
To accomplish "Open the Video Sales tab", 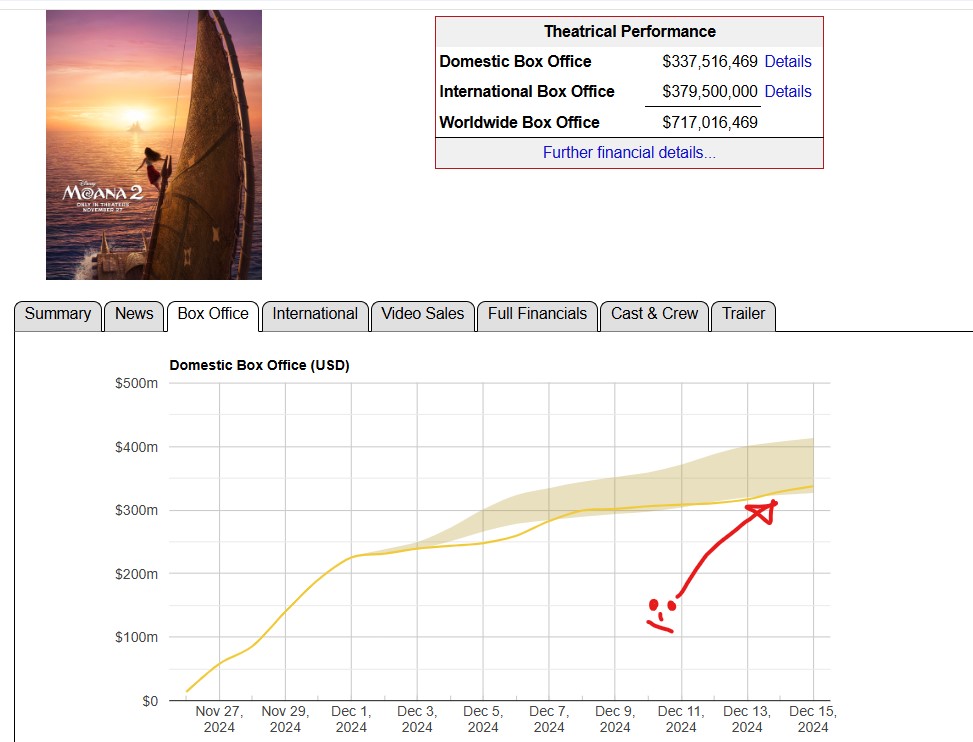I will pyautogui.click(x=423, y=314).
